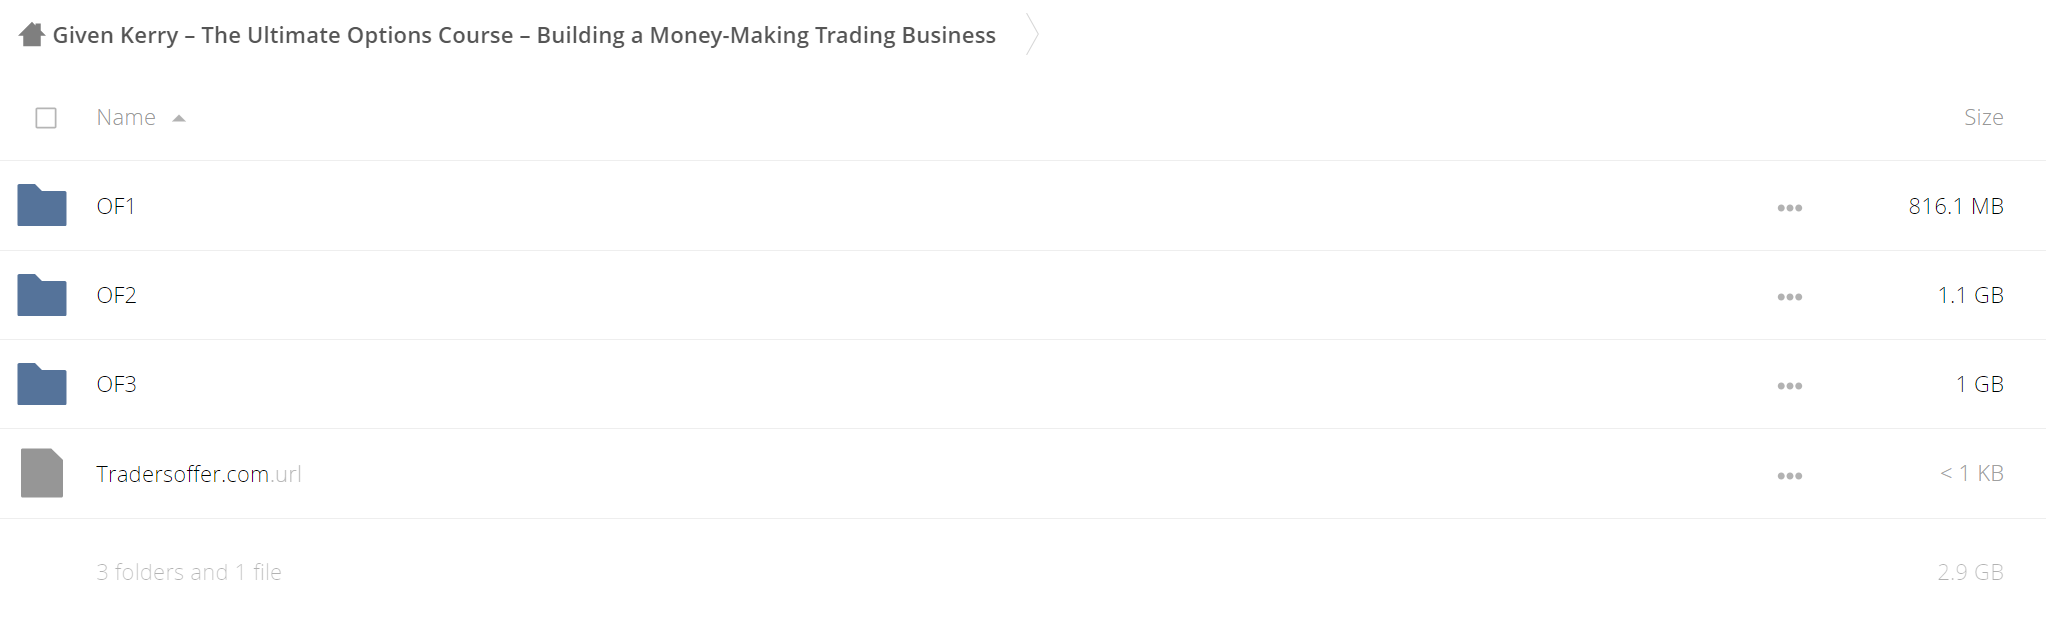Open the OF3 folder icon
Screen dimensions: 2046x619
[42, 384]
